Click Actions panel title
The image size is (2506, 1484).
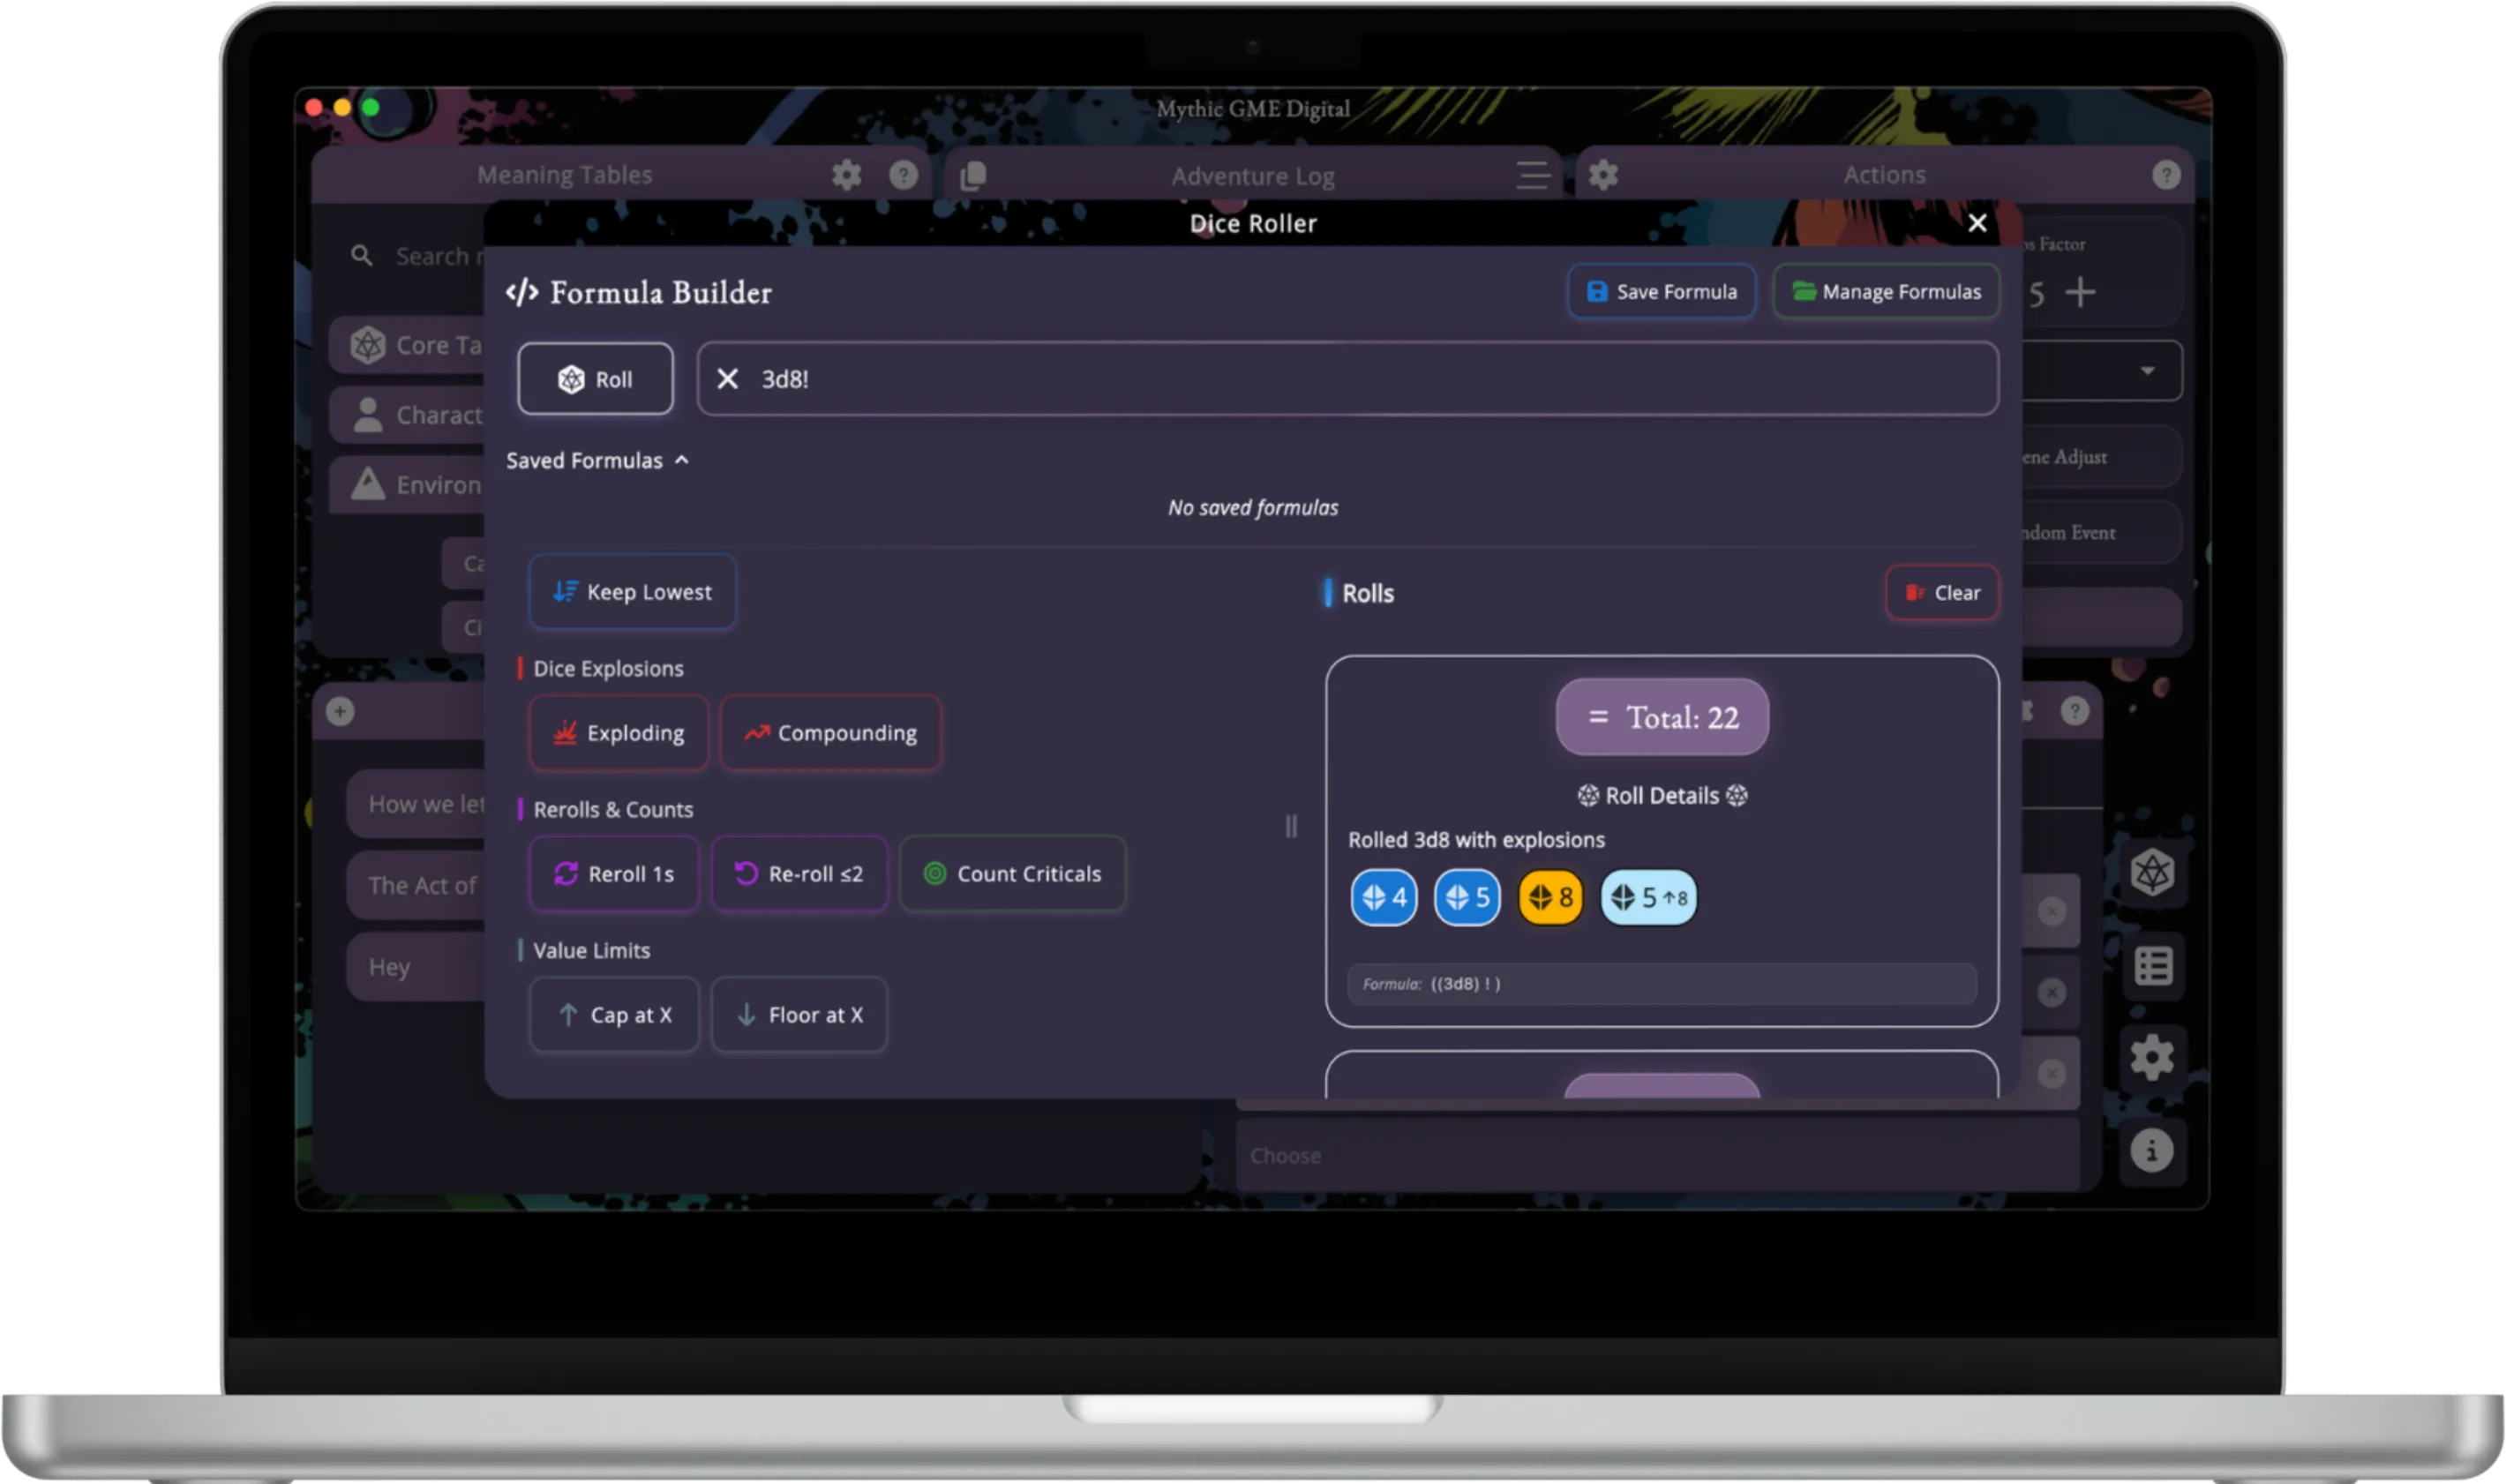pos(1884,175)
